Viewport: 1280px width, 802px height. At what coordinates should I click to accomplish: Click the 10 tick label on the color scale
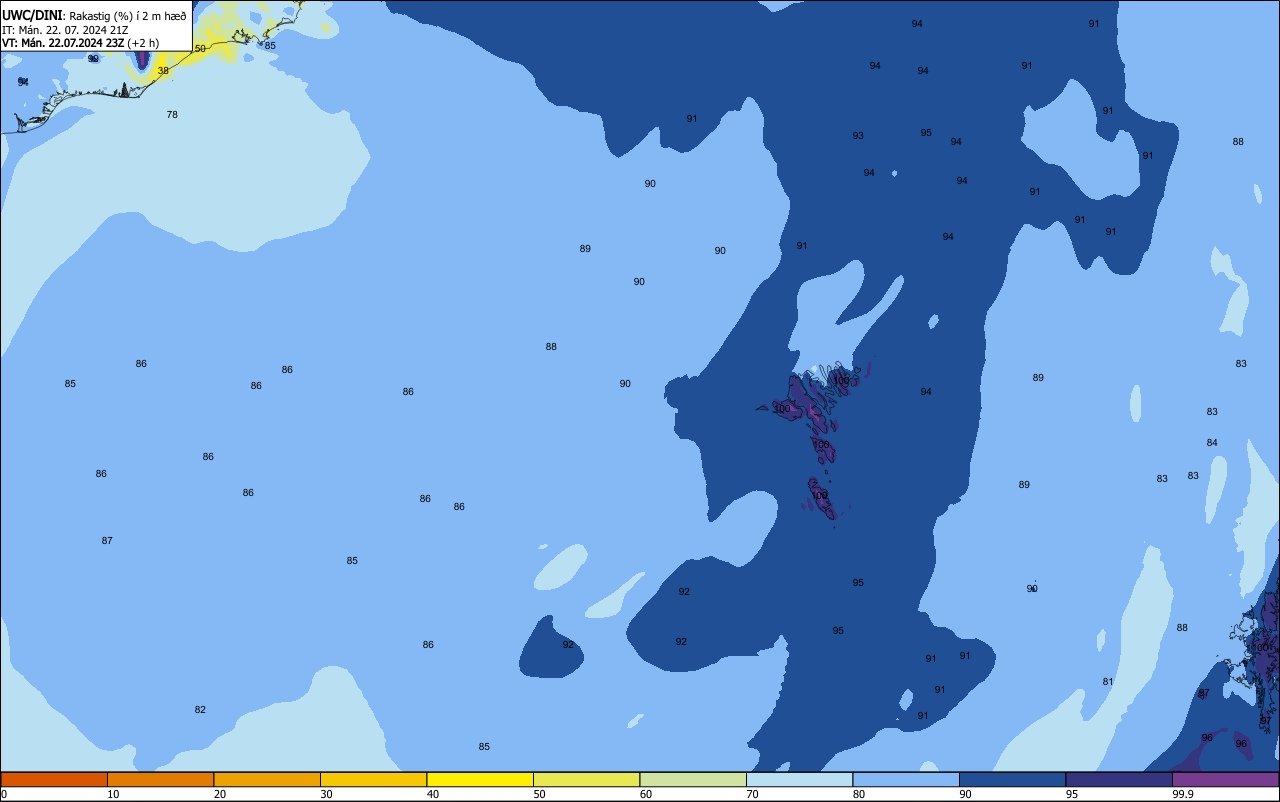click(x=113, y=794)
